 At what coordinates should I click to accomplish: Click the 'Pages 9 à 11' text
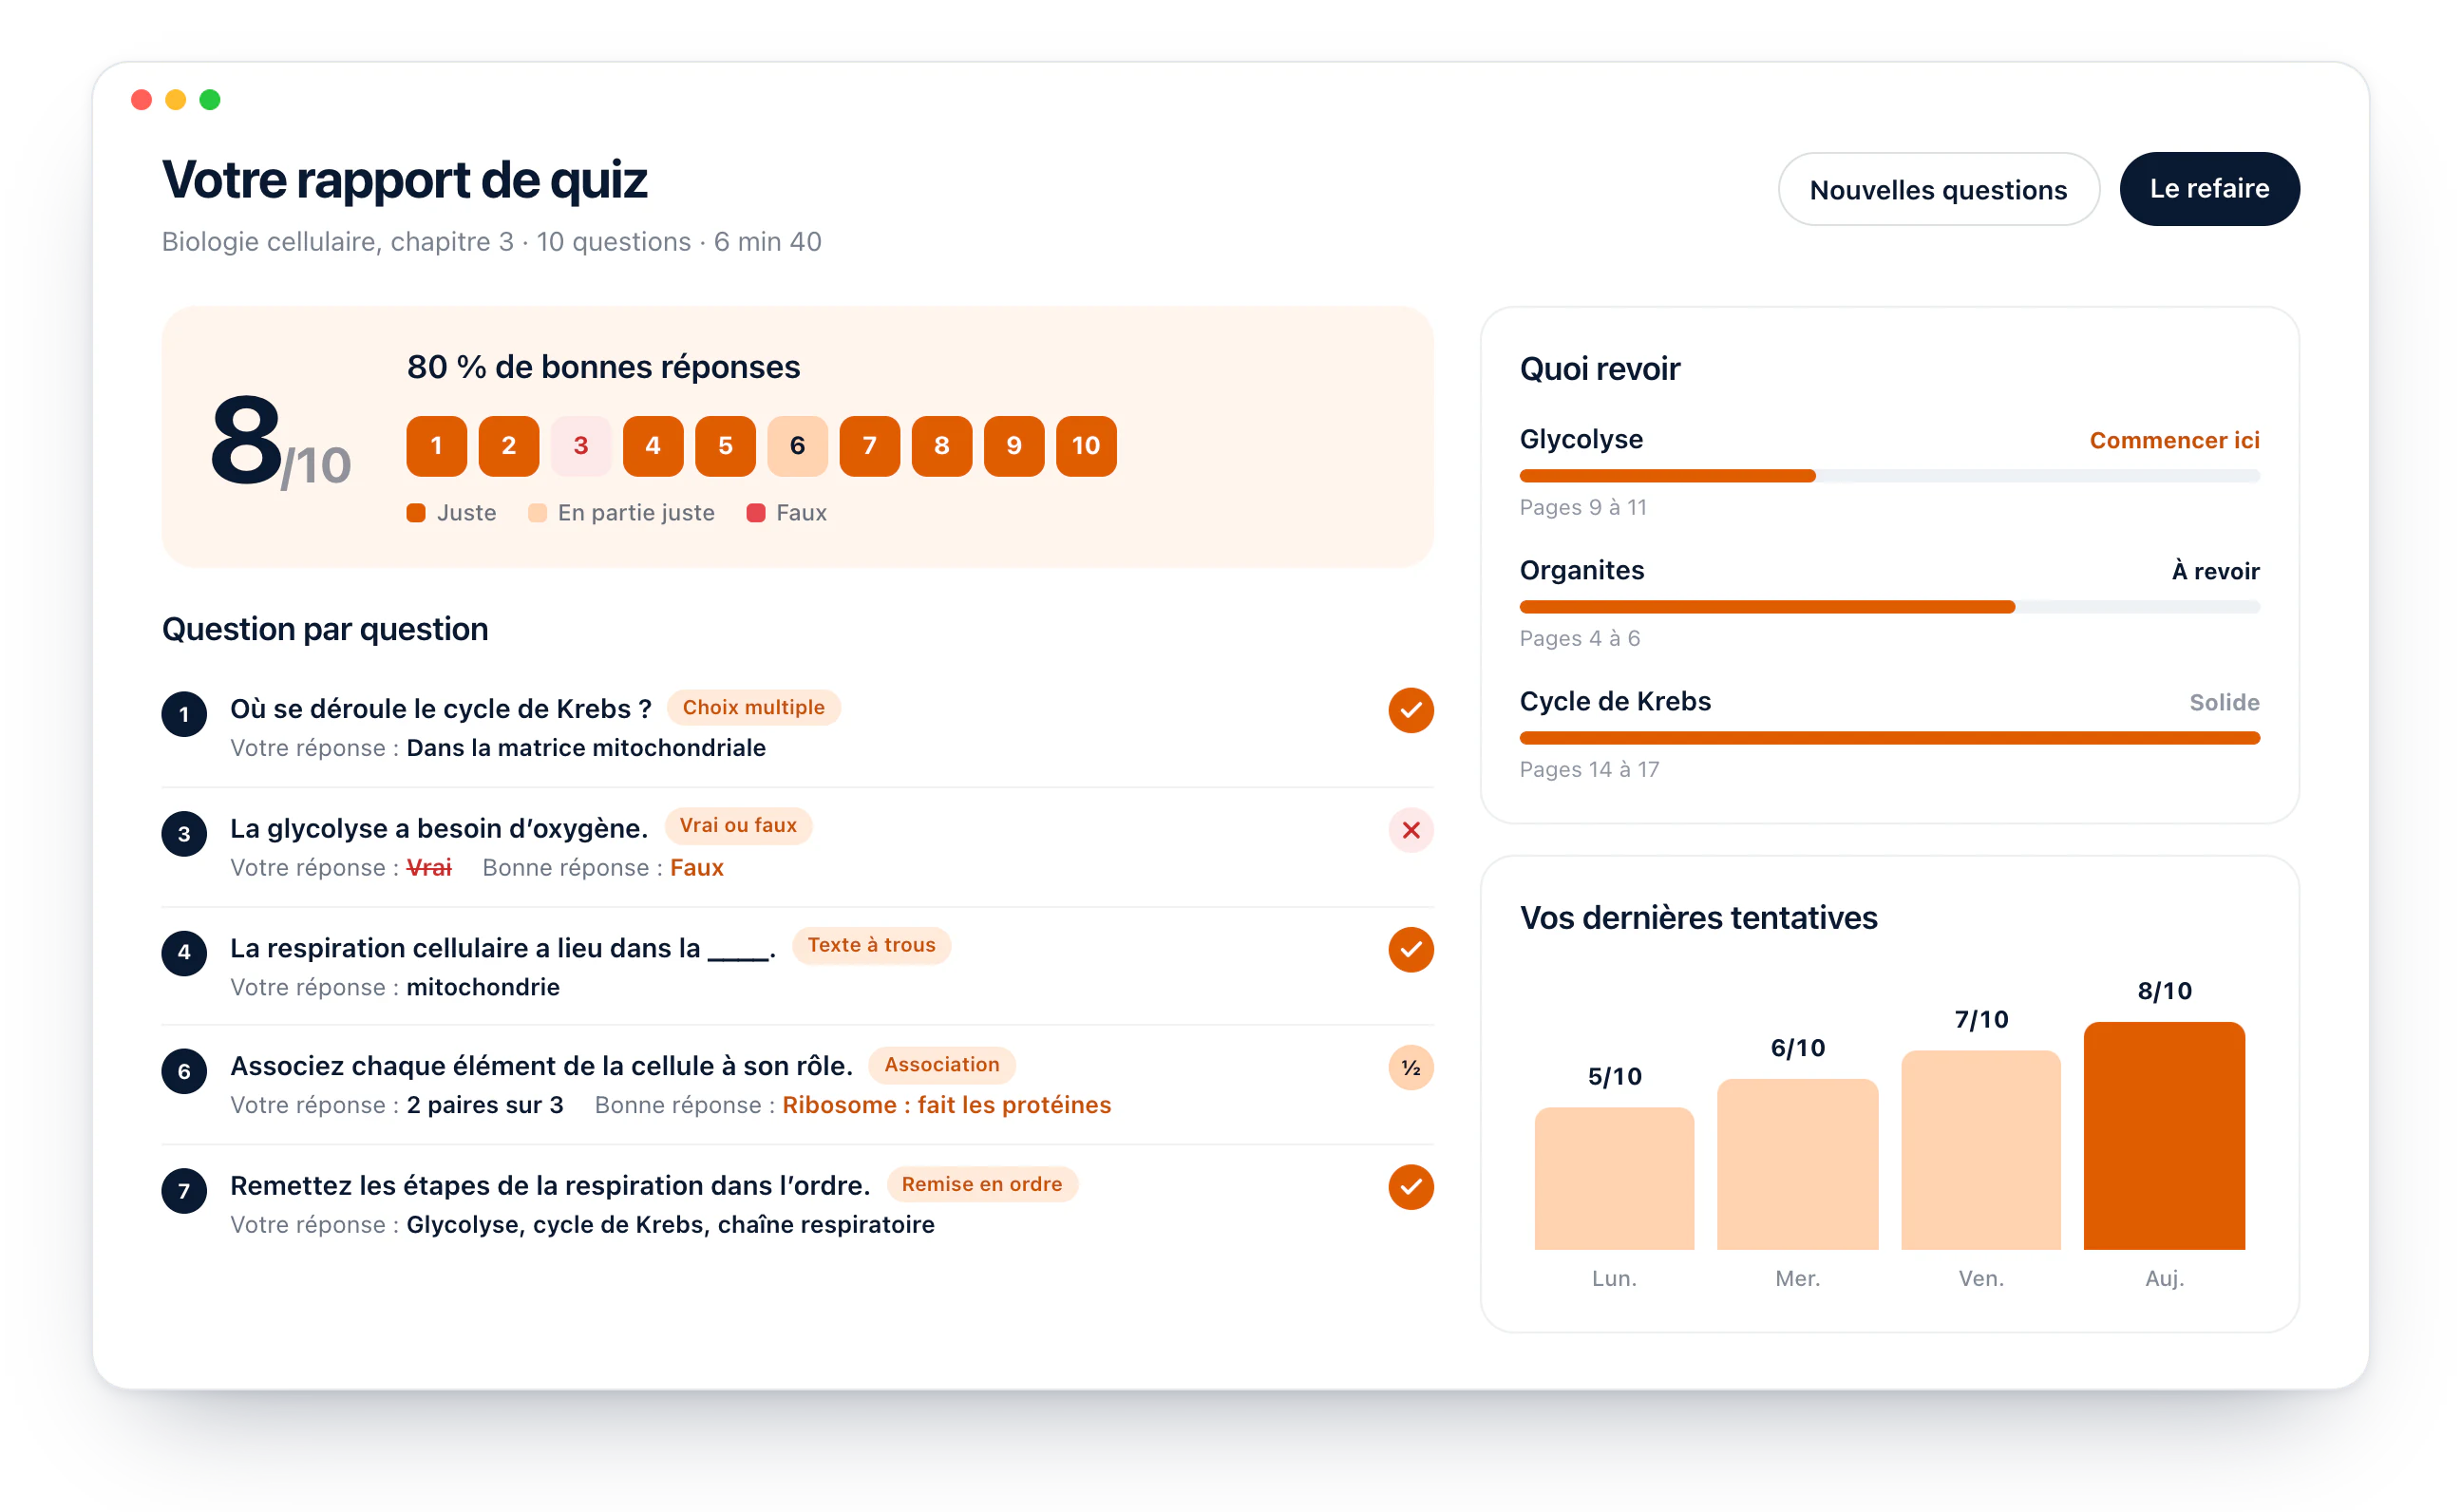(x=1582, y=507)
